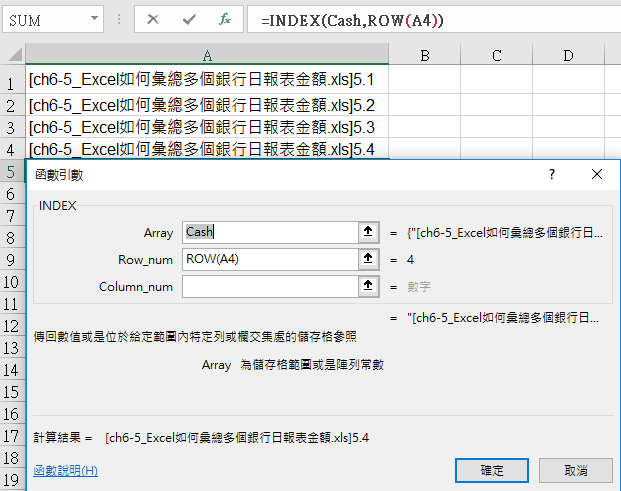Screen dimensions: 621x491
Task: Click the formula bar options dots handle
Action: (x=119, y=19)
